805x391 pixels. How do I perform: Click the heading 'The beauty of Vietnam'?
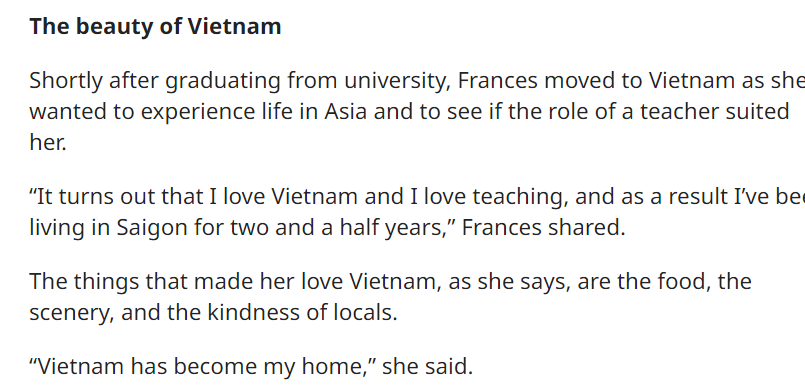pos(155,26)
